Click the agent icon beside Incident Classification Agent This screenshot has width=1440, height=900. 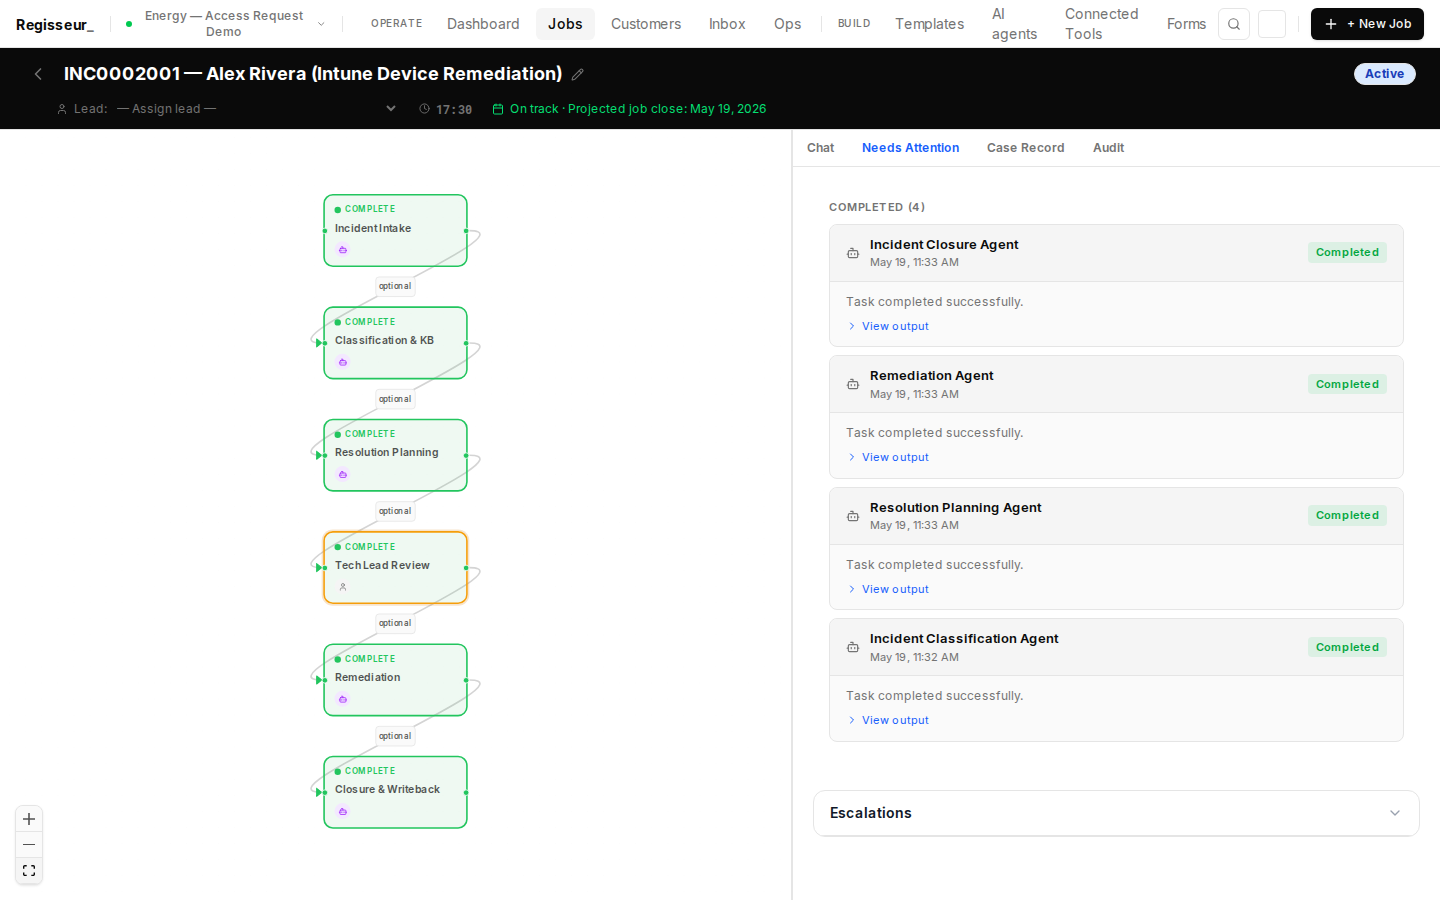click(853, 647)
